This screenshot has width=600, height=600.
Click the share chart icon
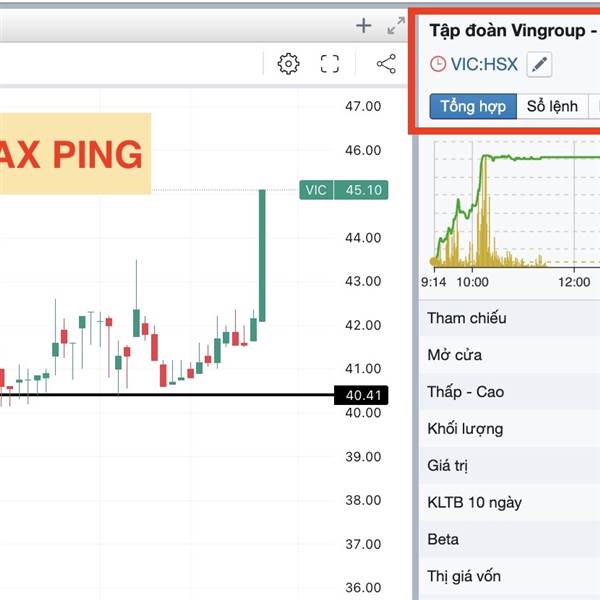[386, 64]
